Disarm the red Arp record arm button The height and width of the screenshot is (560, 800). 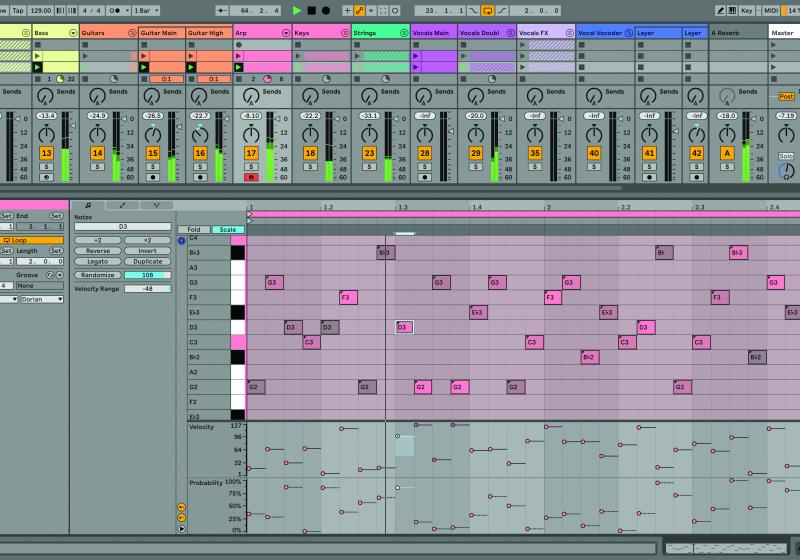click(x=251, y=177)
